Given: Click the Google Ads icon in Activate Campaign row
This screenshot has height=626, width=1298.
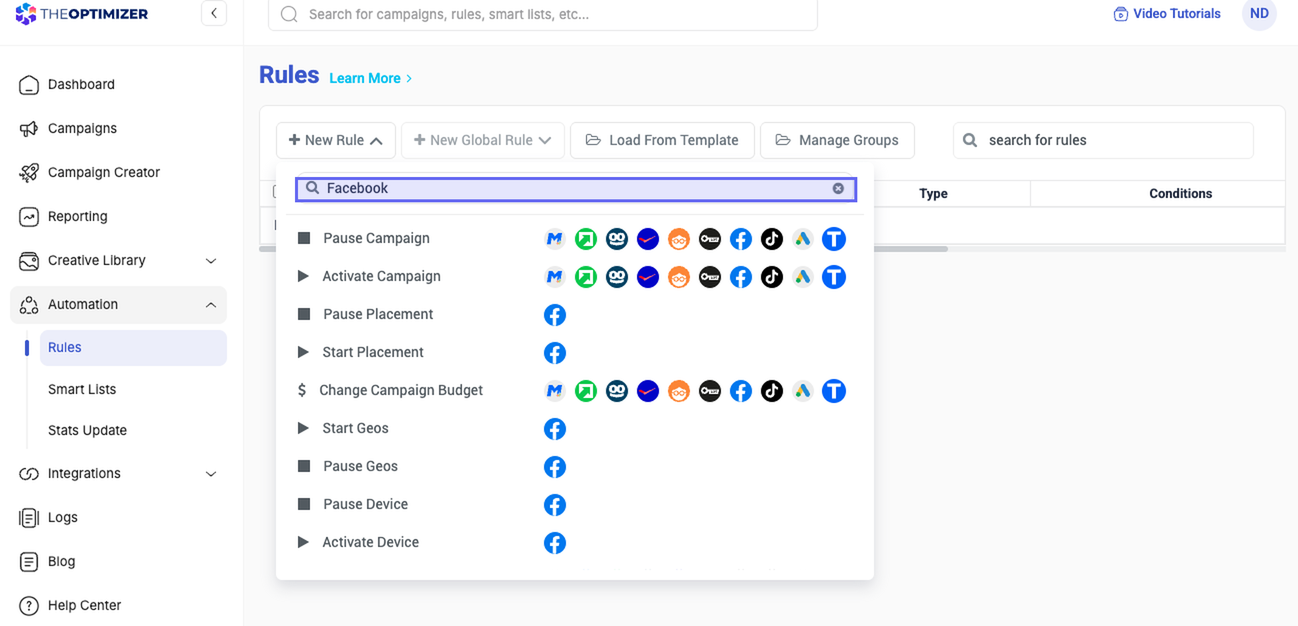Looking at the screenshot, I should pos(803,277).
